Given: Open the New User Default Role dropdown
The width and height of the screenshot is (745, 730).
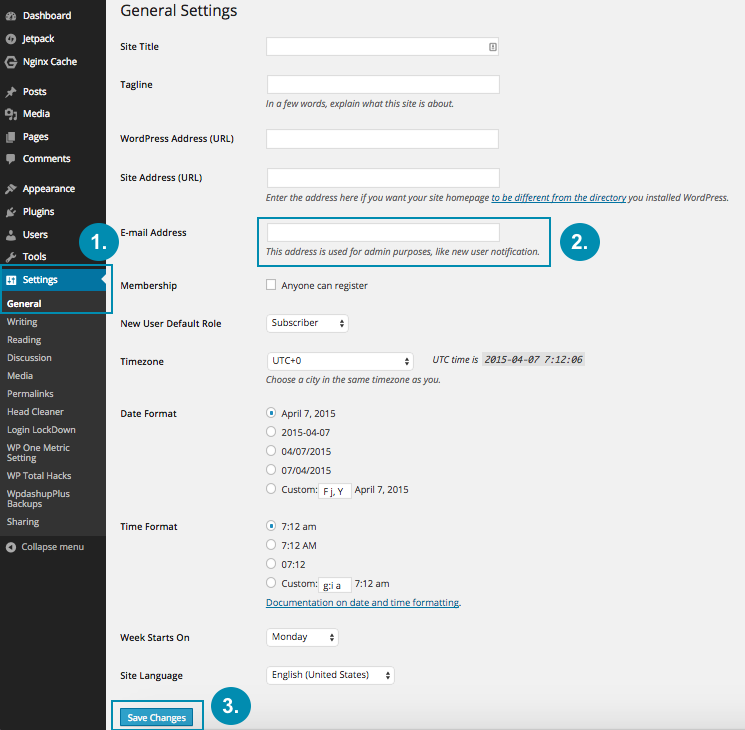Looking at the screenshot, I should click(308, 323).
